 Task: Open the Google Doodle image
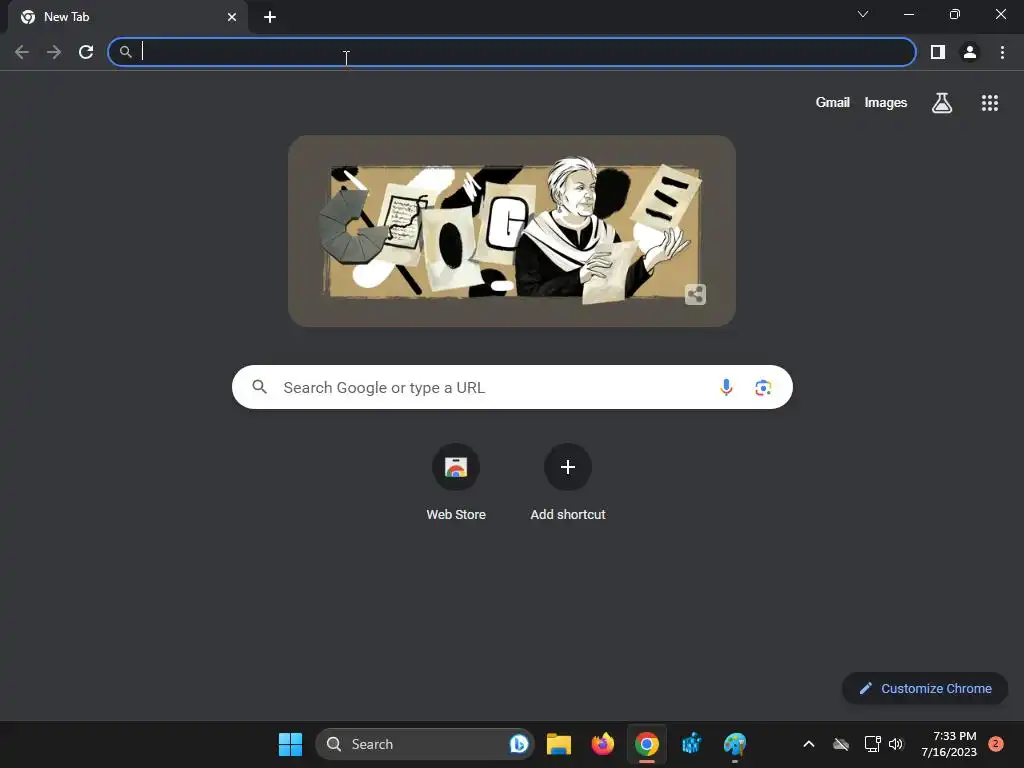coord(512,231)
